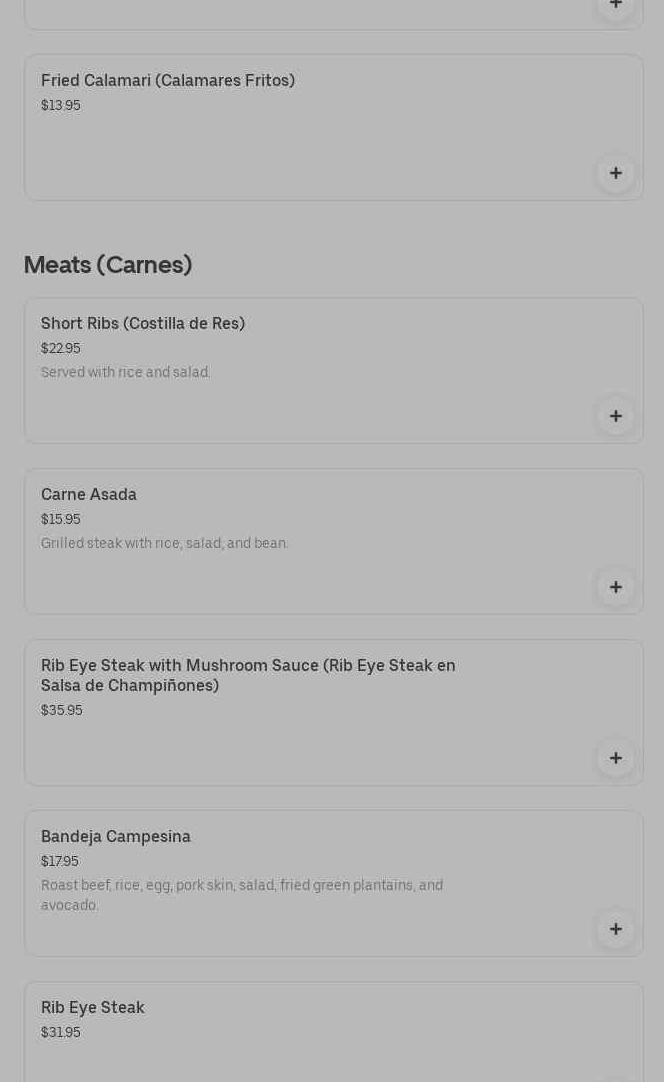Open the Bandeja Campesina item title
Screen dimensions: 664x1082
tap(116, 837)
